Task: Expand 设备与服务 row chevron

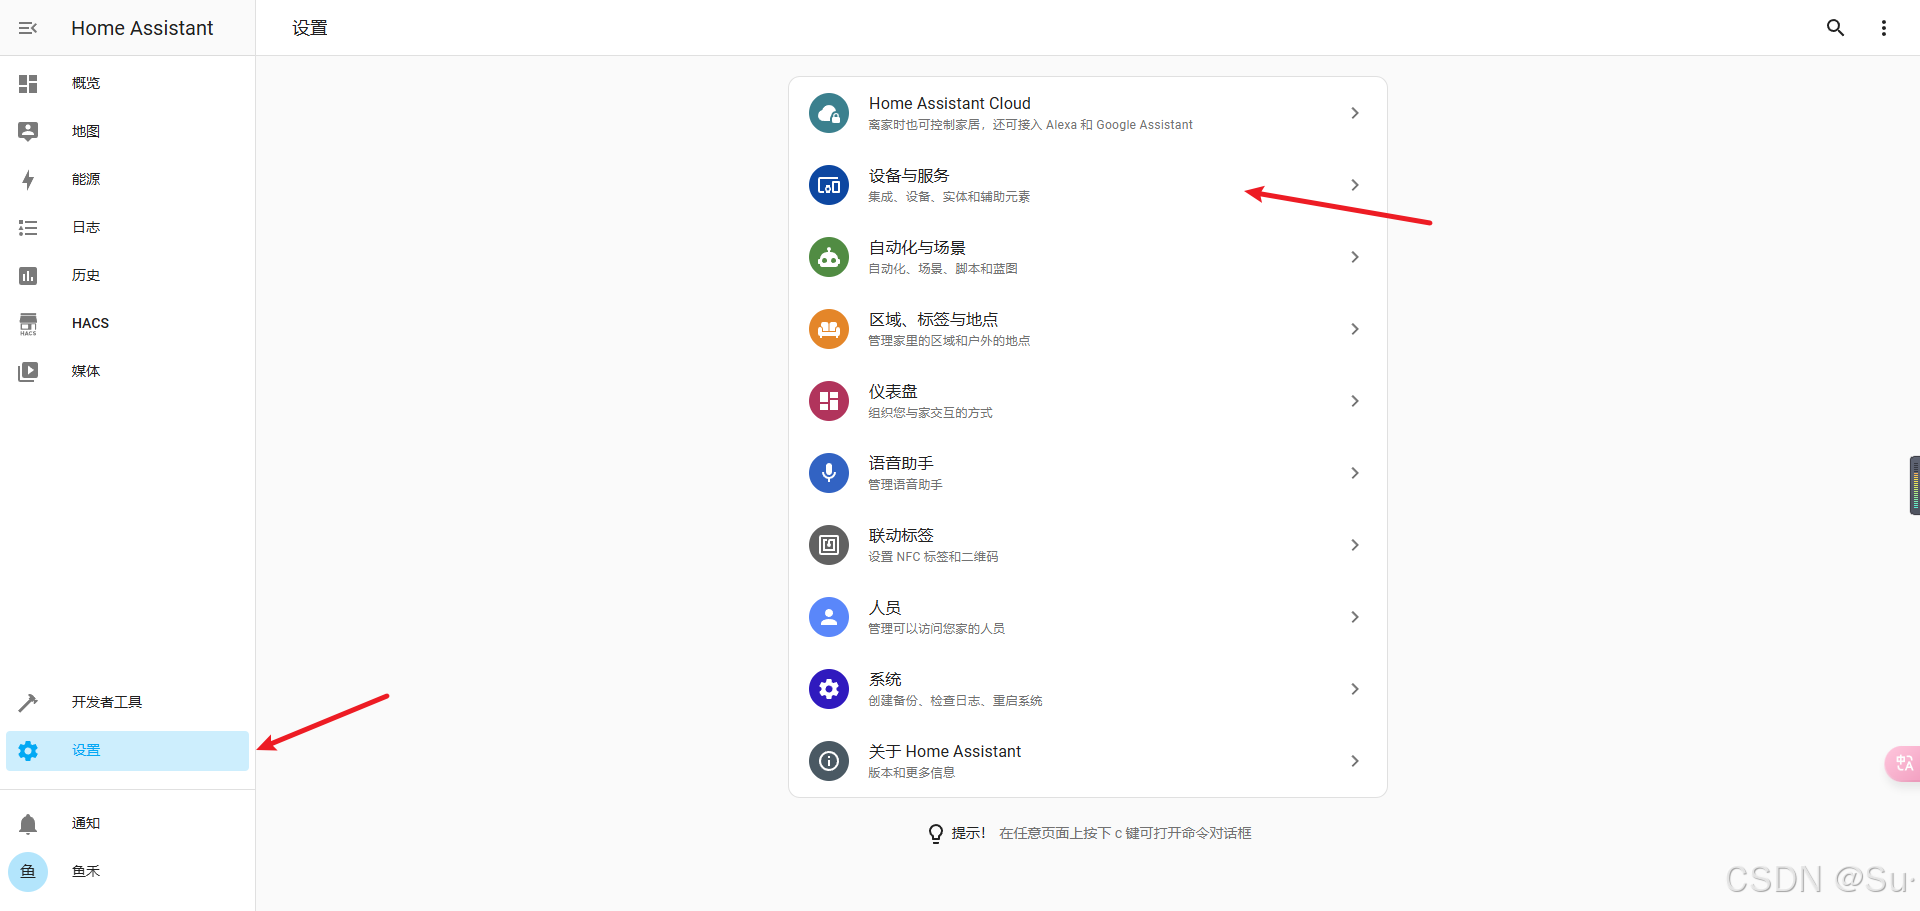Action: coord(1355,185)
